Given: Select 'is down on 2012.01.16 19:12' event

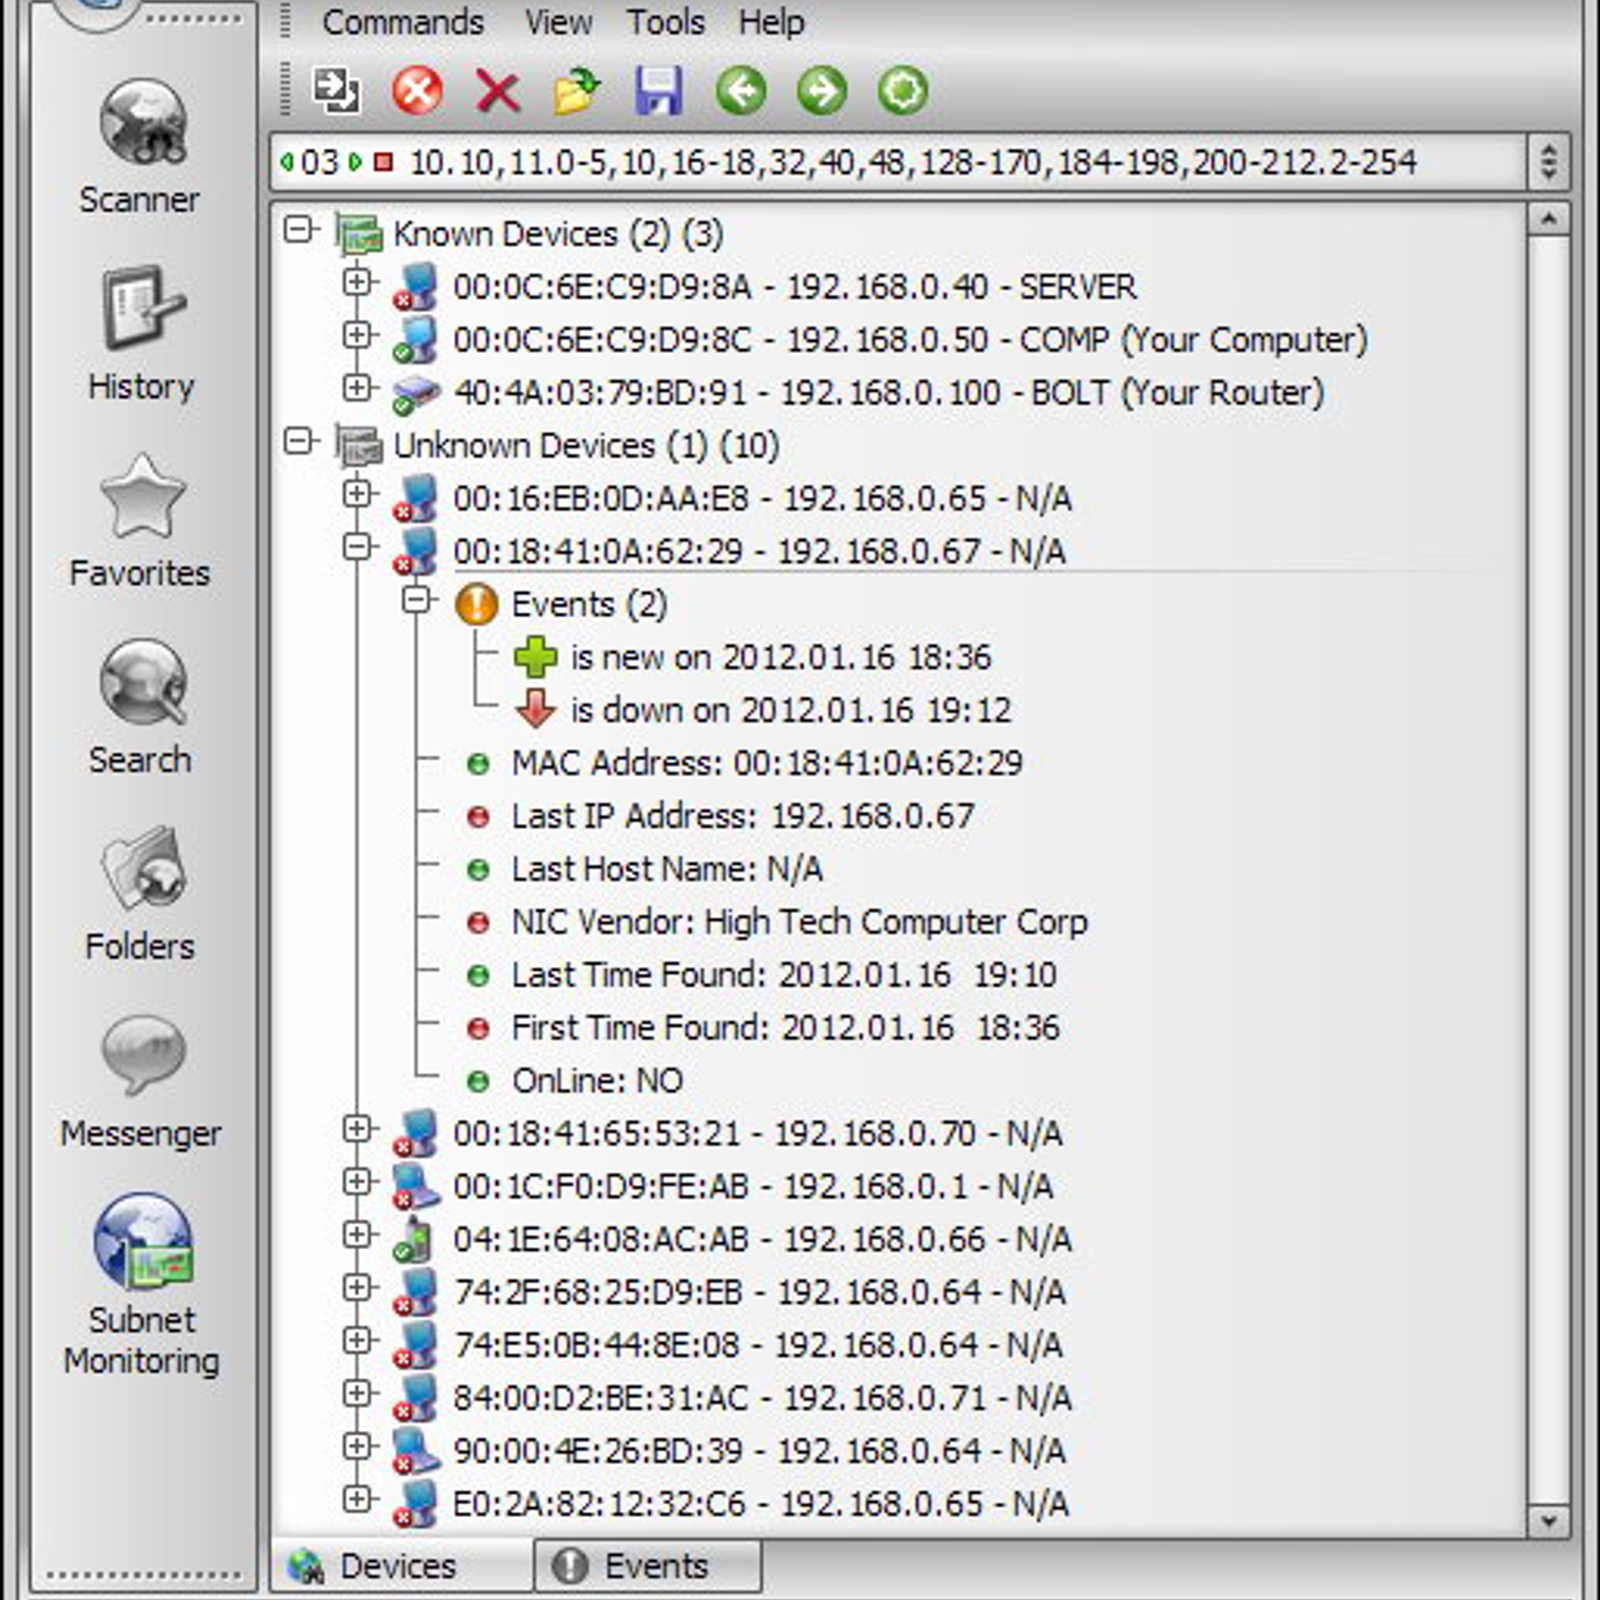Looking at the screenshot, I should 791,710.
